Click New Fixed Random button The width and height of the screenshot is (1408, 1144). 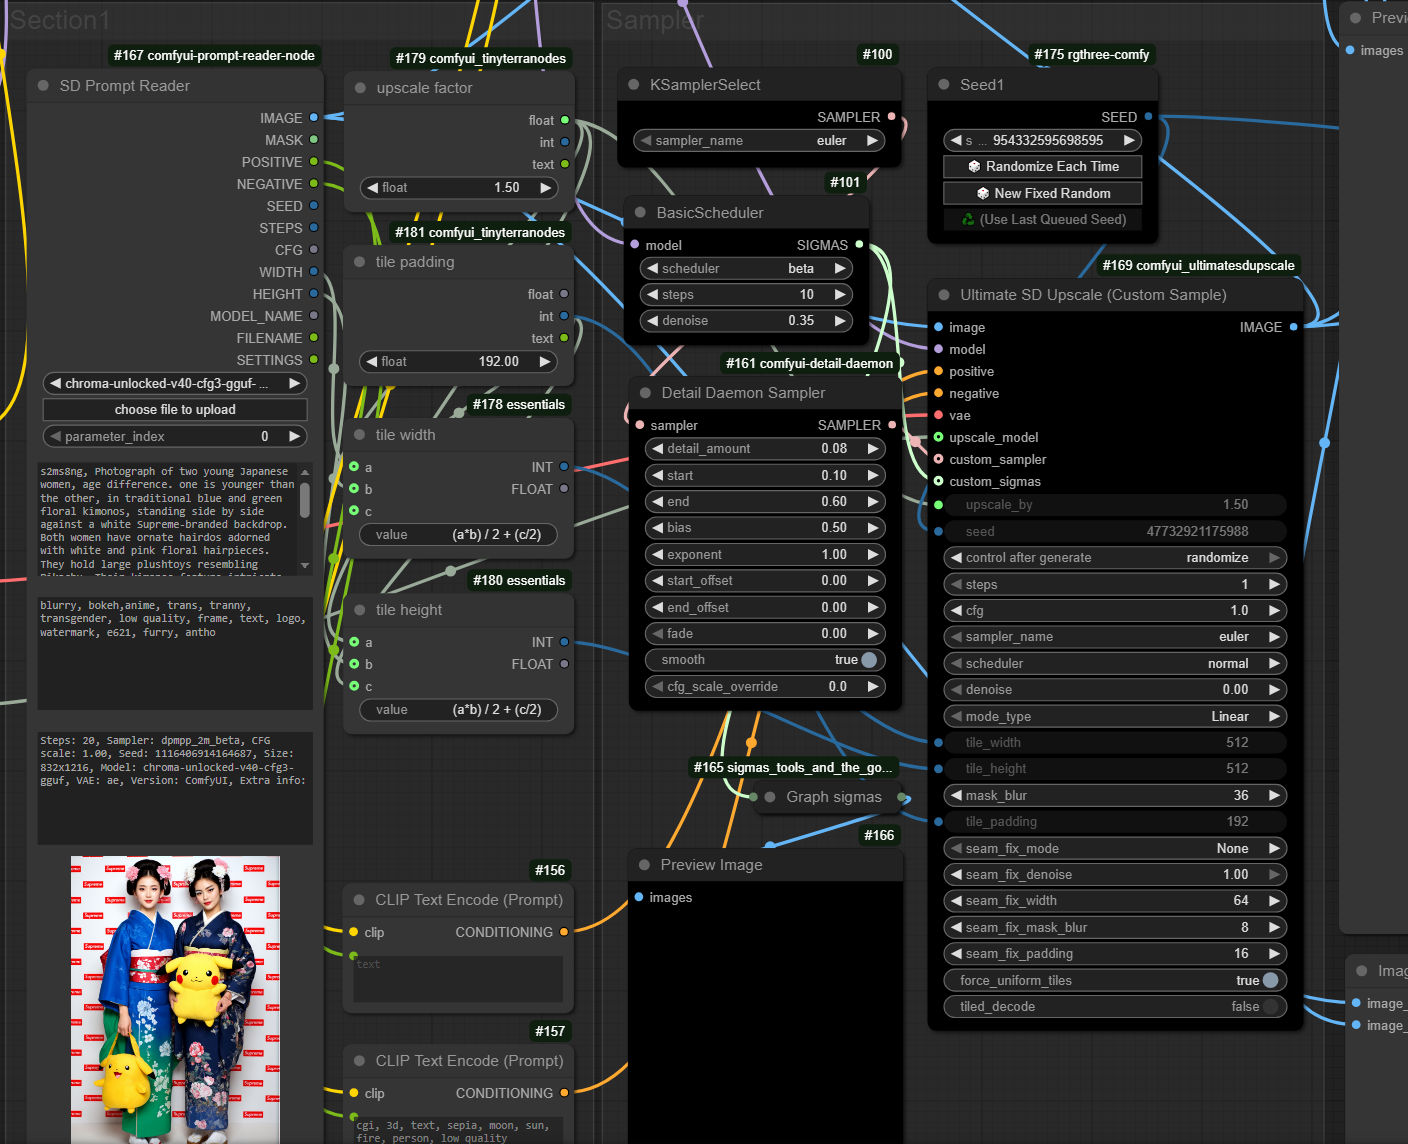point(1043,194)
